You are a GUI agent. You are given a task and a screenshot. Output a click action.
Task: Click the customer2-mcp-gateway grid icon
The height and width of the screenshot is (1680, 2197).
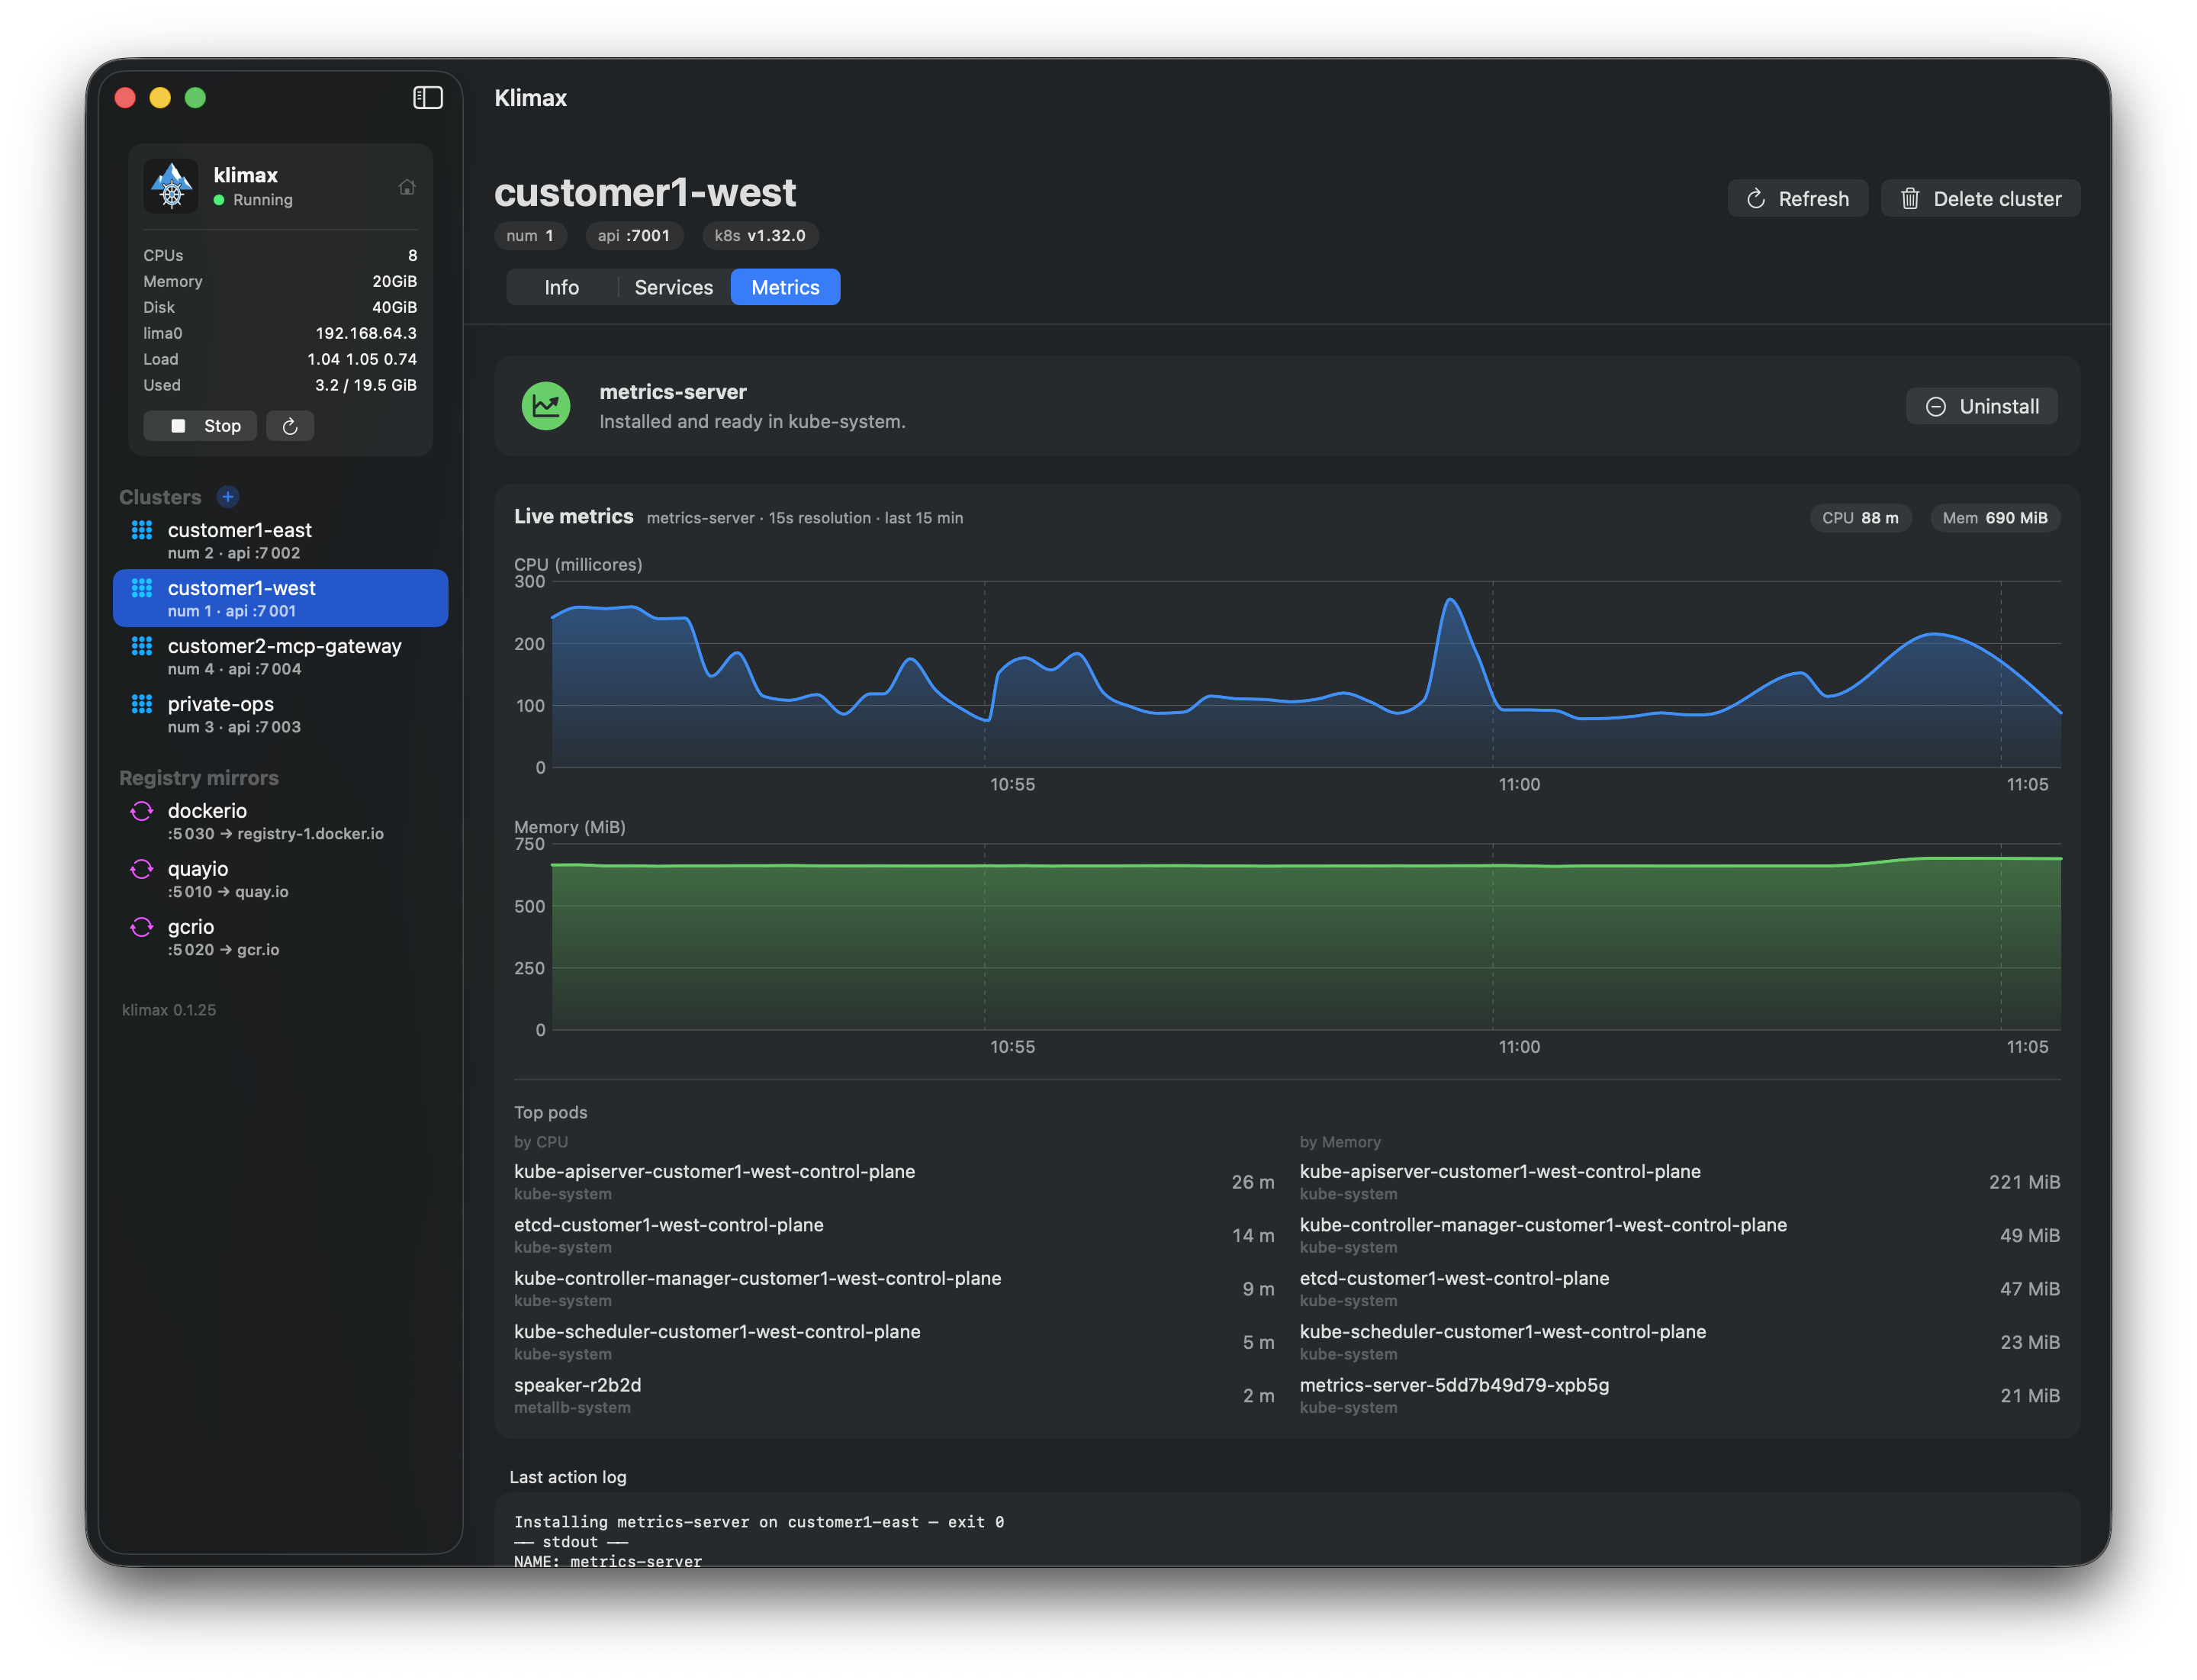coord(142,646)
